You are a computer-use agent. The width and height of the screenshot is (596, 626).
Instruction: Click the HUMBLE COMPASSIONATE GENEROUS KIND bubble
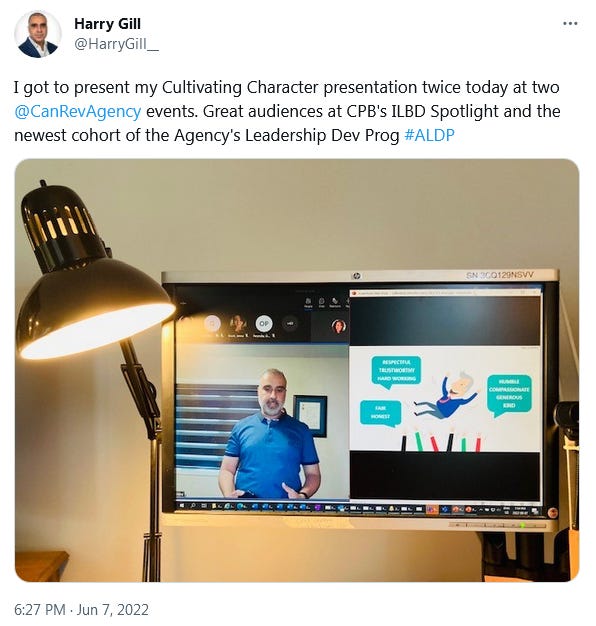tap(509, 394)
